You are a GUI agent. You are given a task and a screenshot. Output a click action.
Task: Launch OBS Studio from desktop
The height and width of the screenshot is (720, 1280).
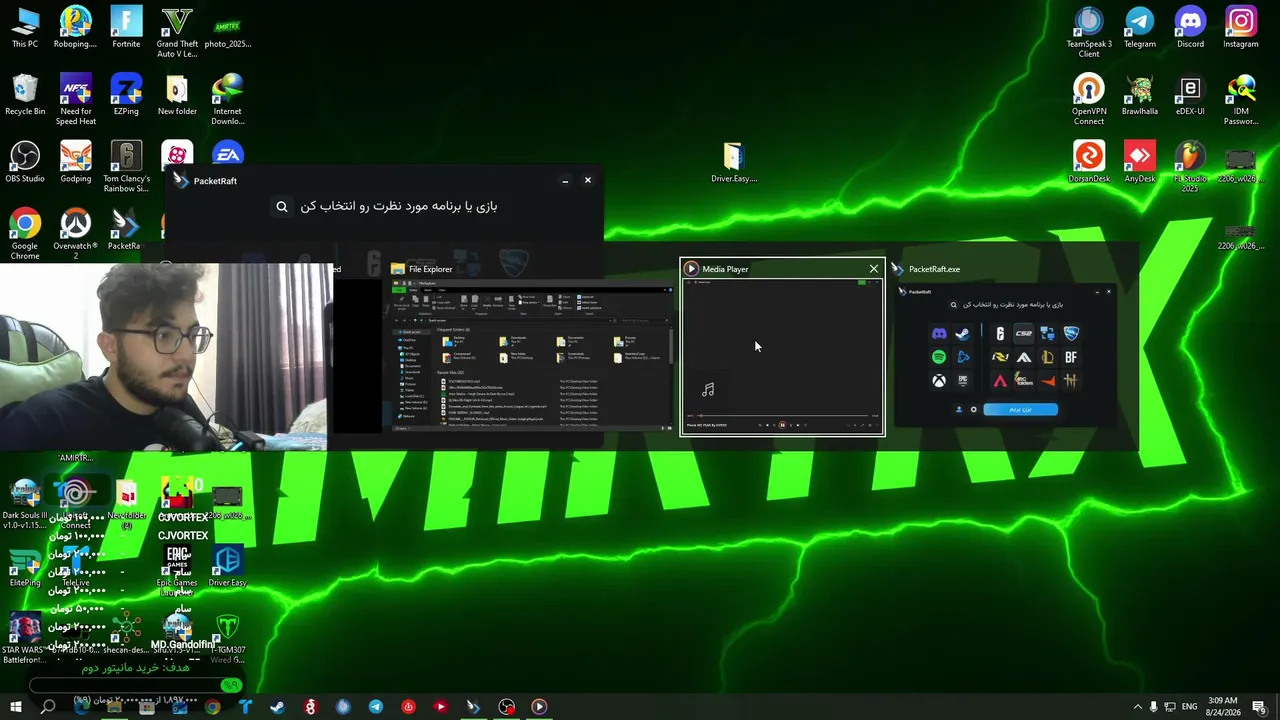click(x=25, y=162)
